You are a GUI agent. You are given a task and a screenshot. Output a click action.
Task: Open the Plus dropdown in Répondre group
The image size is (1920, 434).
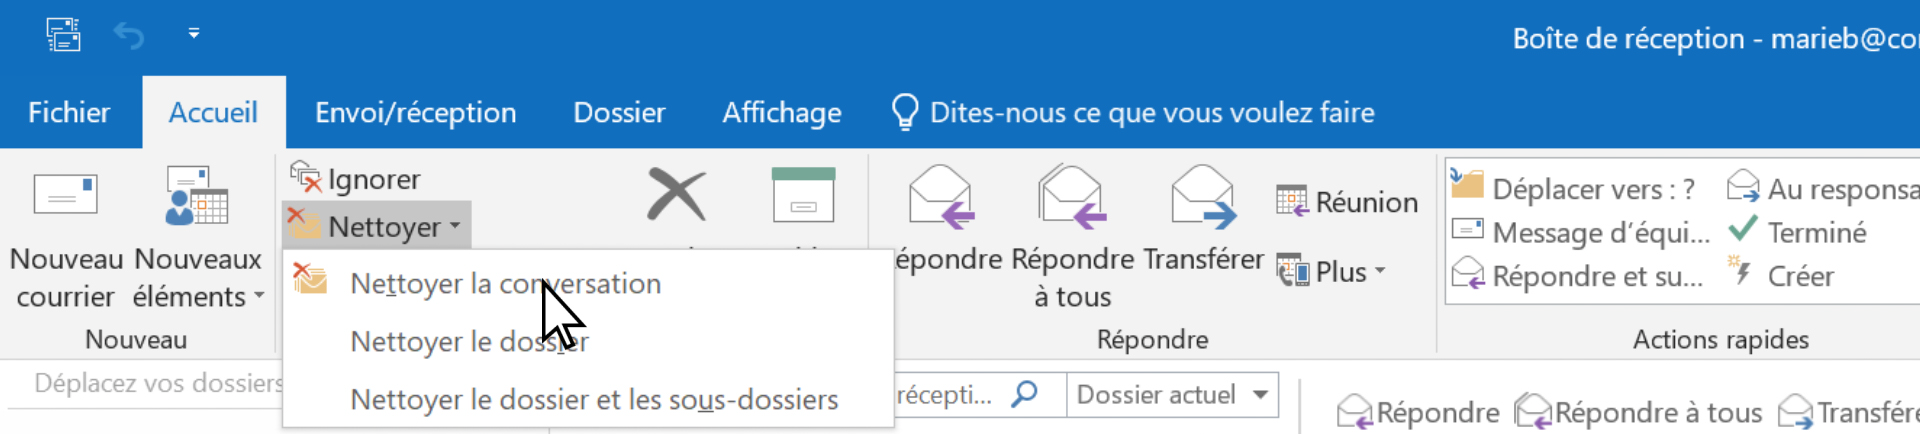click(1333, 272)
